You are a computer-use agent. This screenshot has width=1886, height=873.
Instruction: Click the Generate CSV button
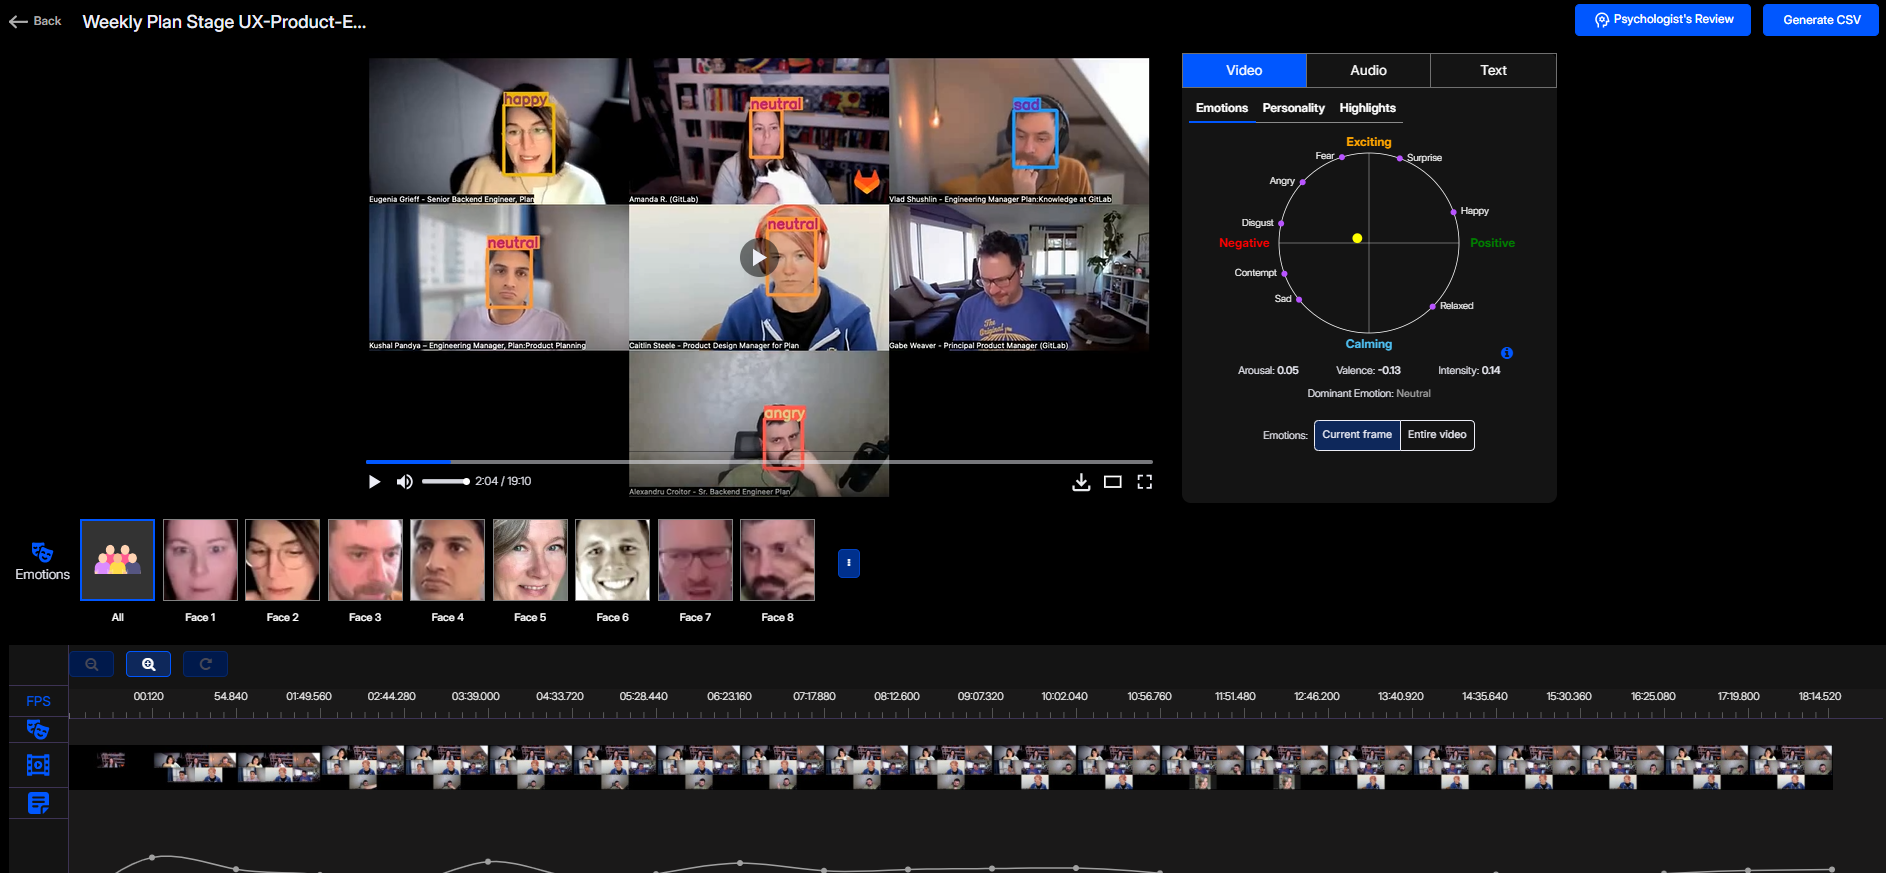(1821, 20)
